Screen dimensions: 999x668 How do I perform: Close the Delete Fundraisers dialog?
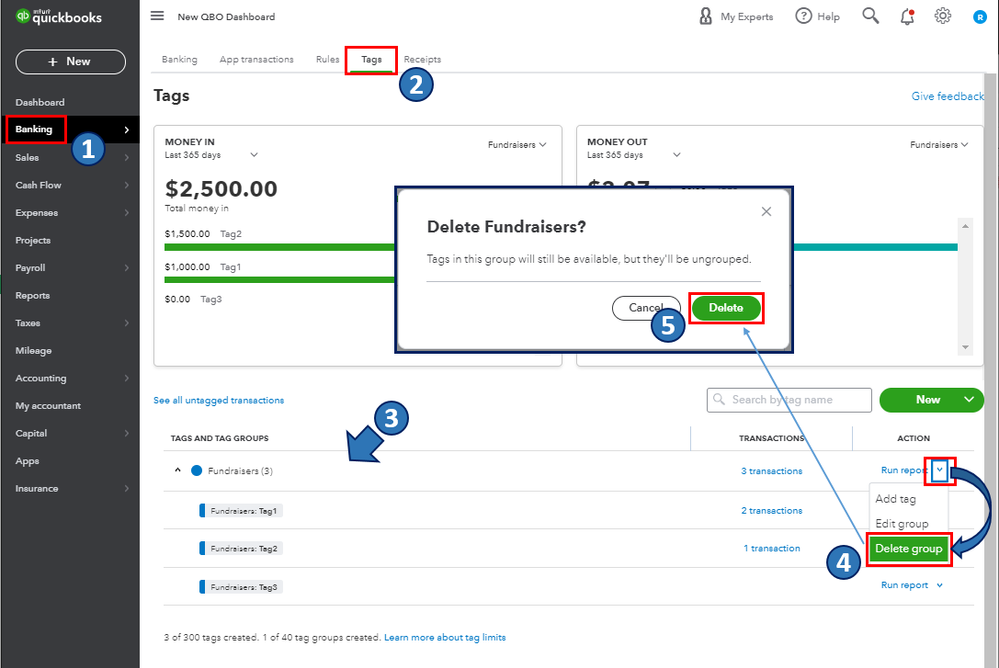point(766,211)
